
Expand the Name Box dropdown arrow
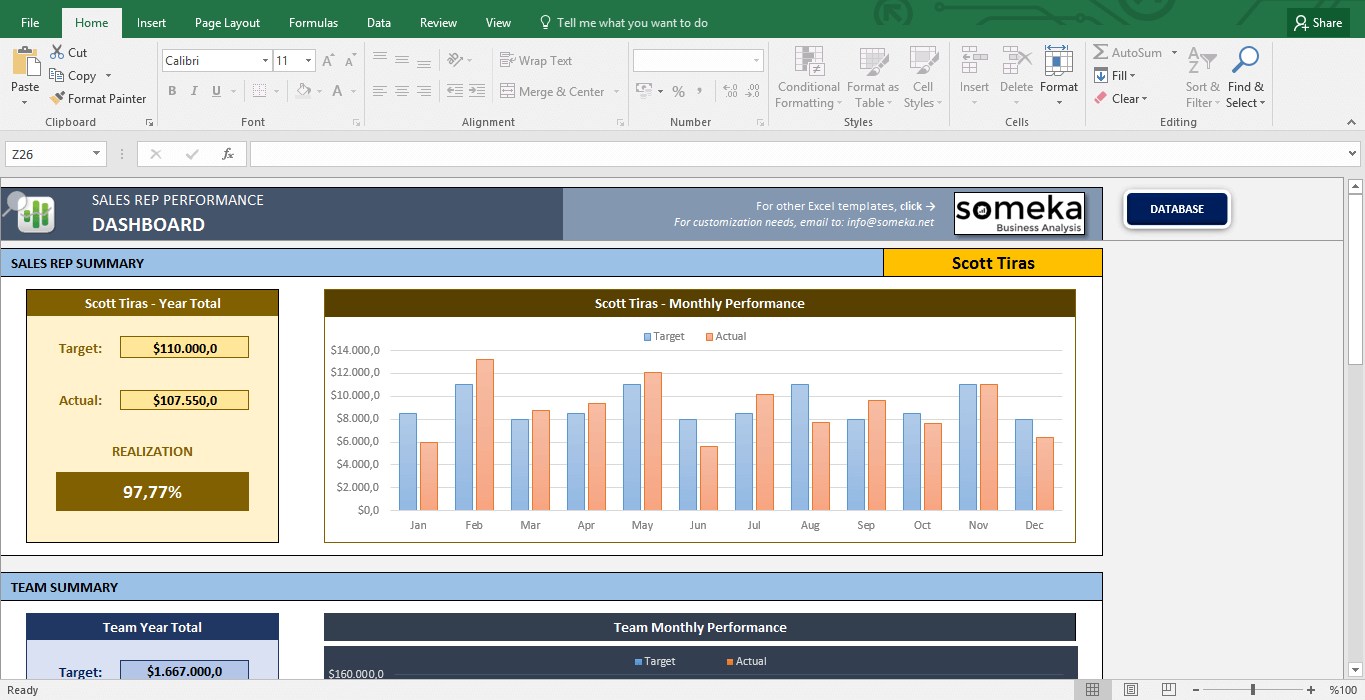(x=97, y=154)
